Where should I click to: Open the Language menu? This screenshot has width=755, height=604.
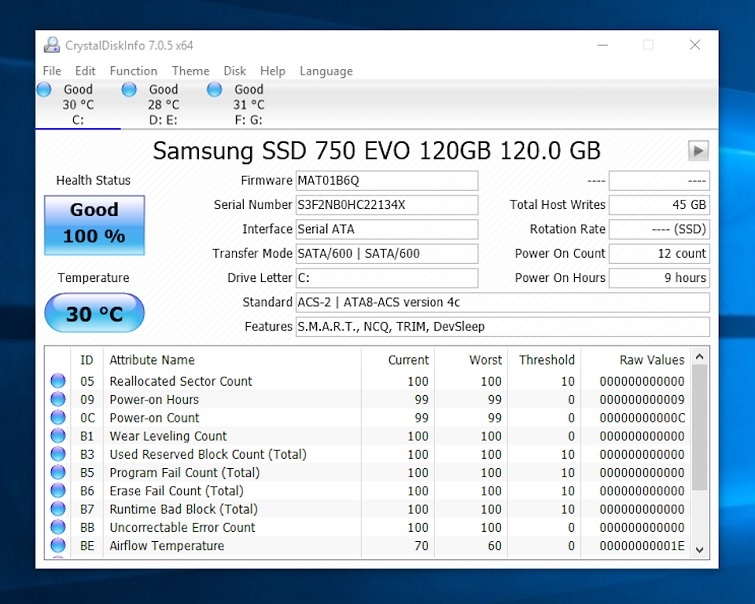pyautogui.click(x=326, y=71)
